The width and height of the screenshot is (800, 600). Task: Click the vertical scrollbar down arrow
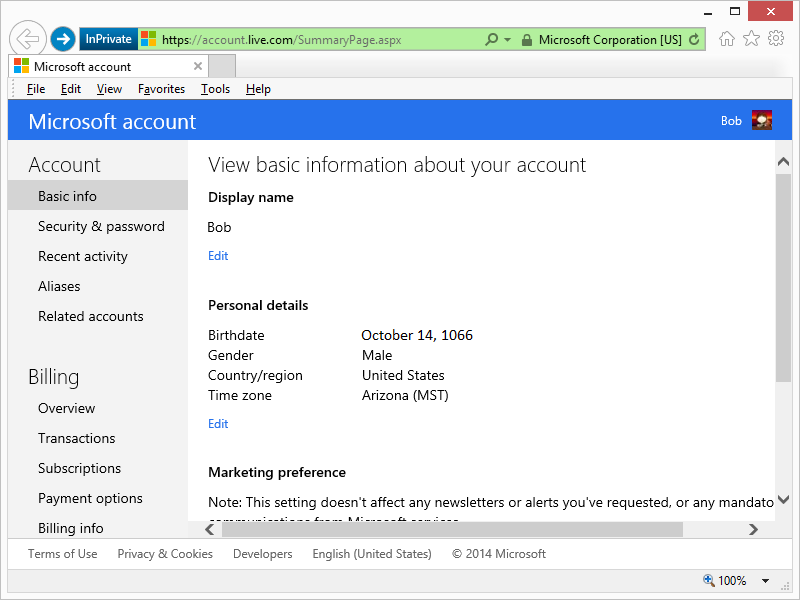(783, 499)
